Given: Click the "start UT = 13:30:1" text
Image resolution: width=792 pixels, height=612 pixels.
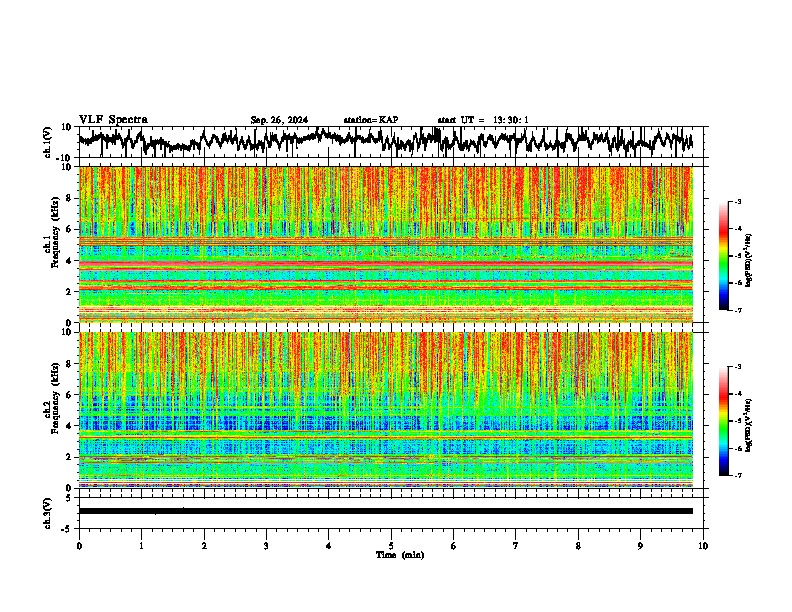Looking at the screenshot, I should pos(483,120).
